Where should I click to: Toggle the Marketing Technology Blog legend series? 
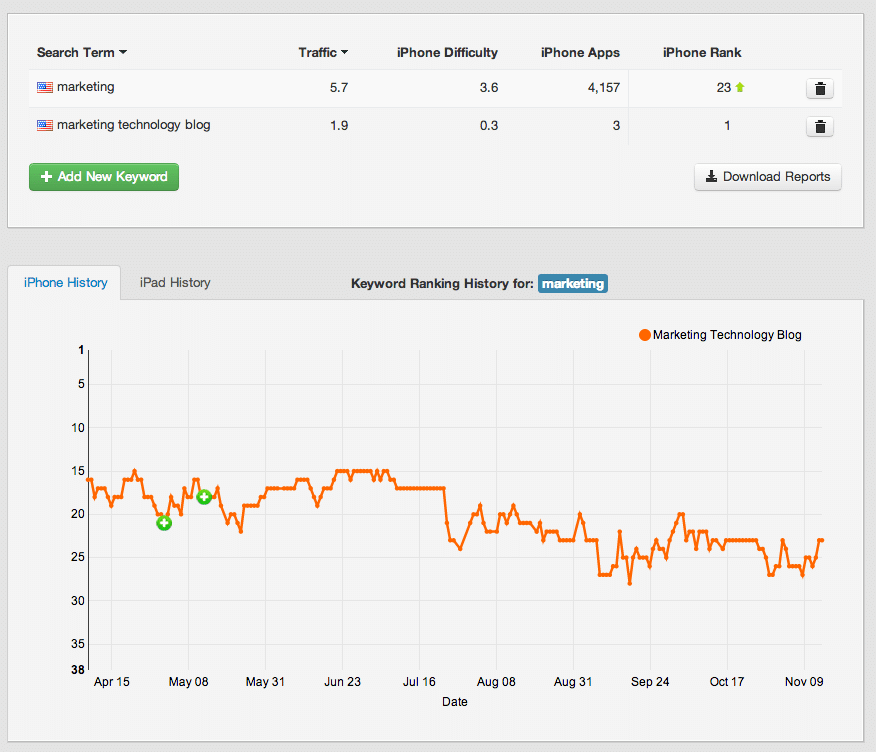(720, 335)
